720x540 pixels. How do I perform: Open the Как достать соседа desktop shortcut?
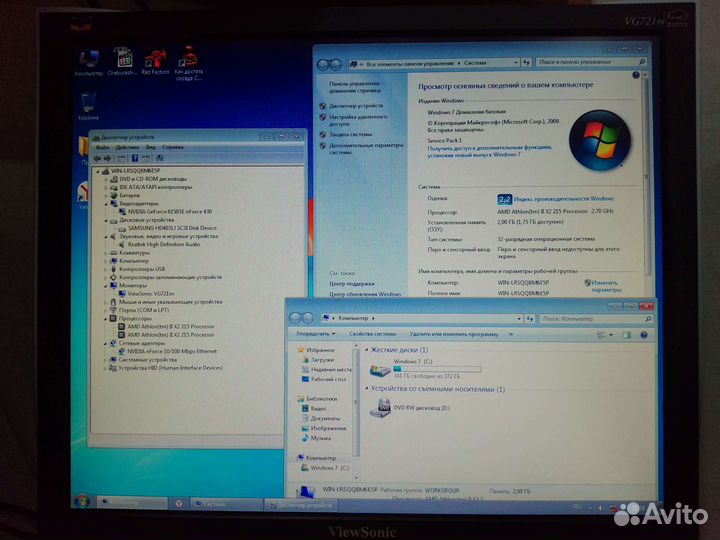[x=188, y=63]
